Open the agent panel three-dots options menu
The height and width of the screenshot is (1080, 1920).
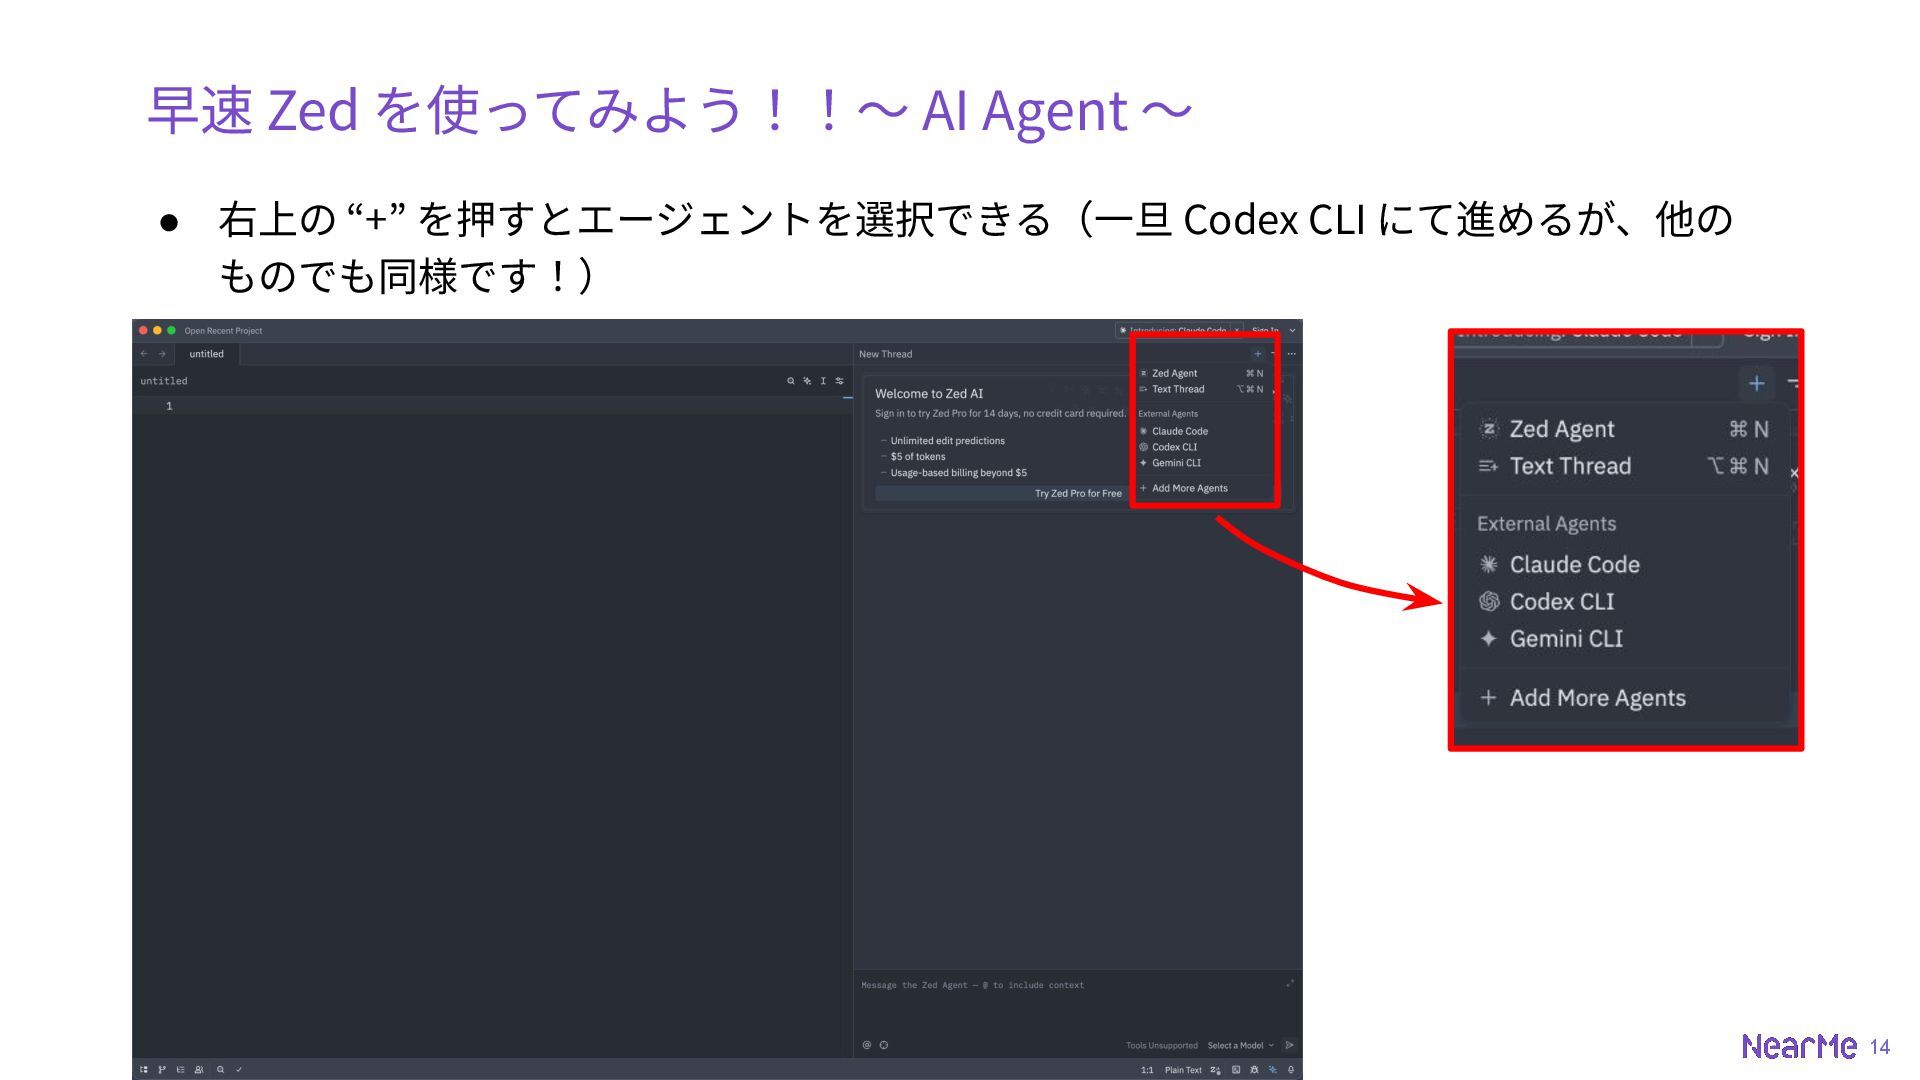1291,354
